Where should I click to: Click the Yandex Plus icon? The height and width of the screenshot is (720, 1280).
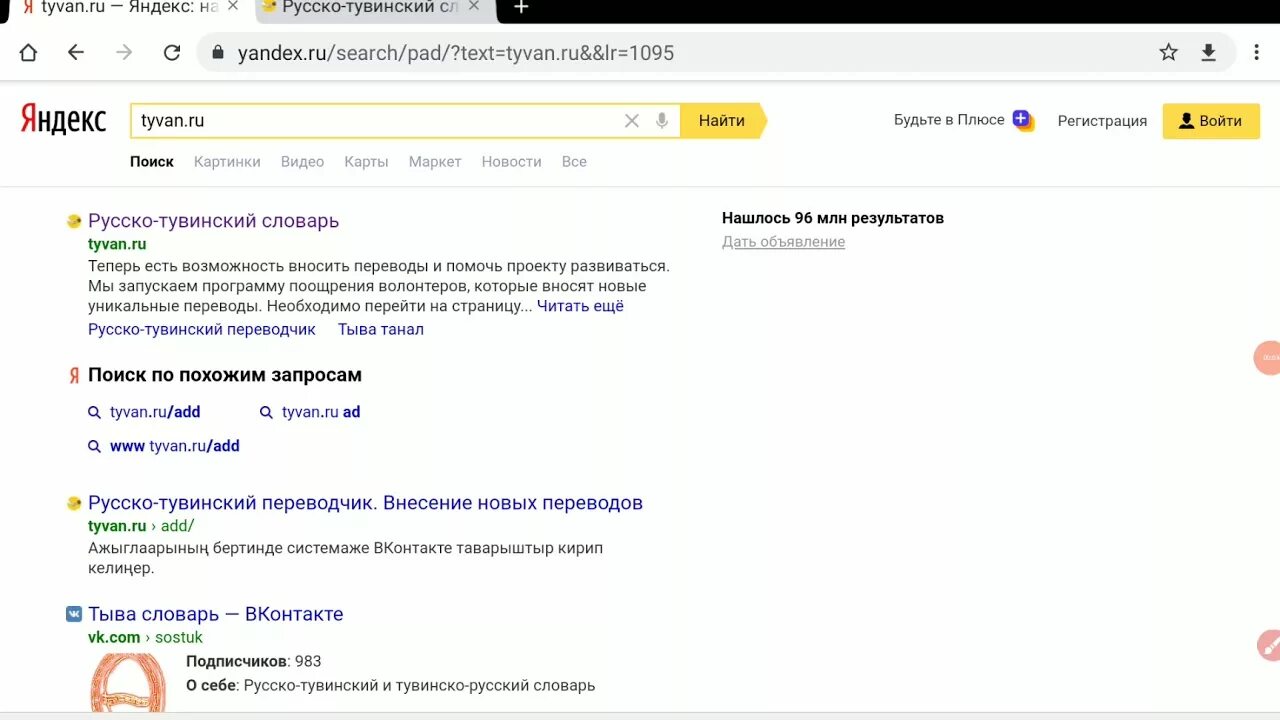1022,120
